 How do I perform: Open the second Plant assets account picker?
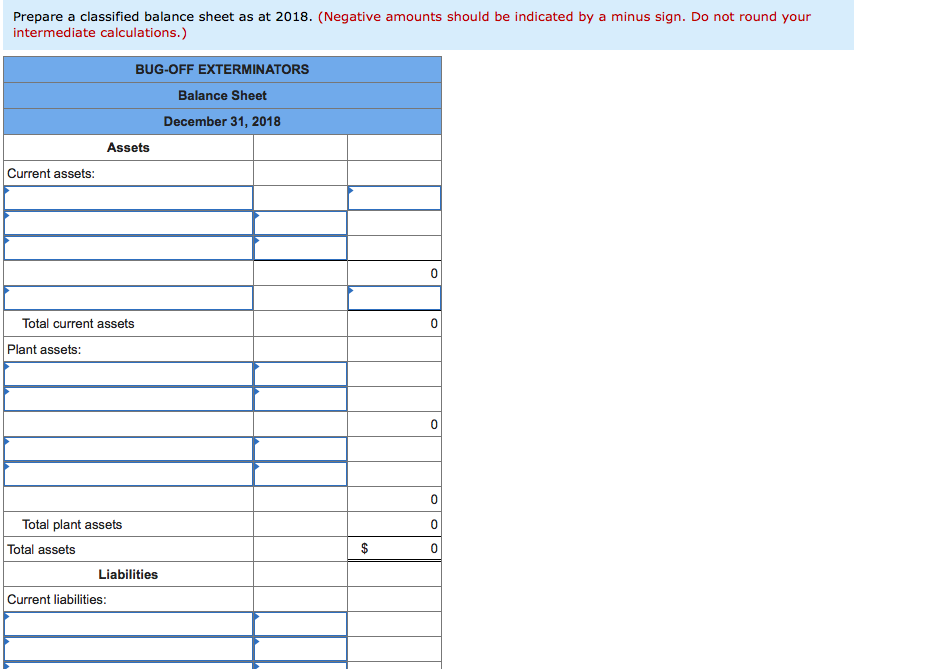pos(128,398)
